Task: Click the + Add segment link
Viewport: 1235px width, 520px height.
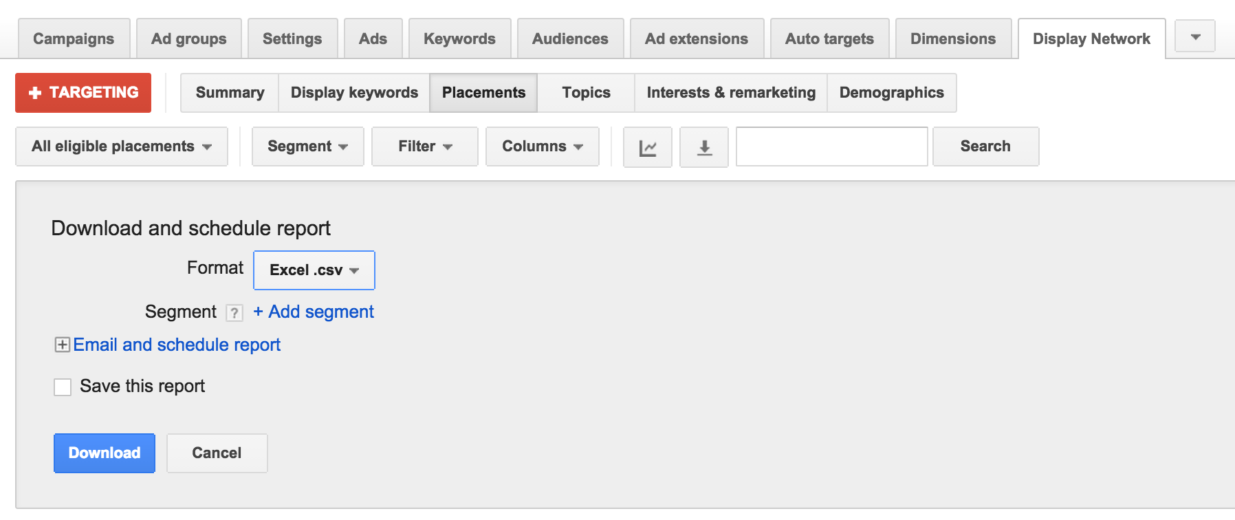Action: [x=313, y=312]
